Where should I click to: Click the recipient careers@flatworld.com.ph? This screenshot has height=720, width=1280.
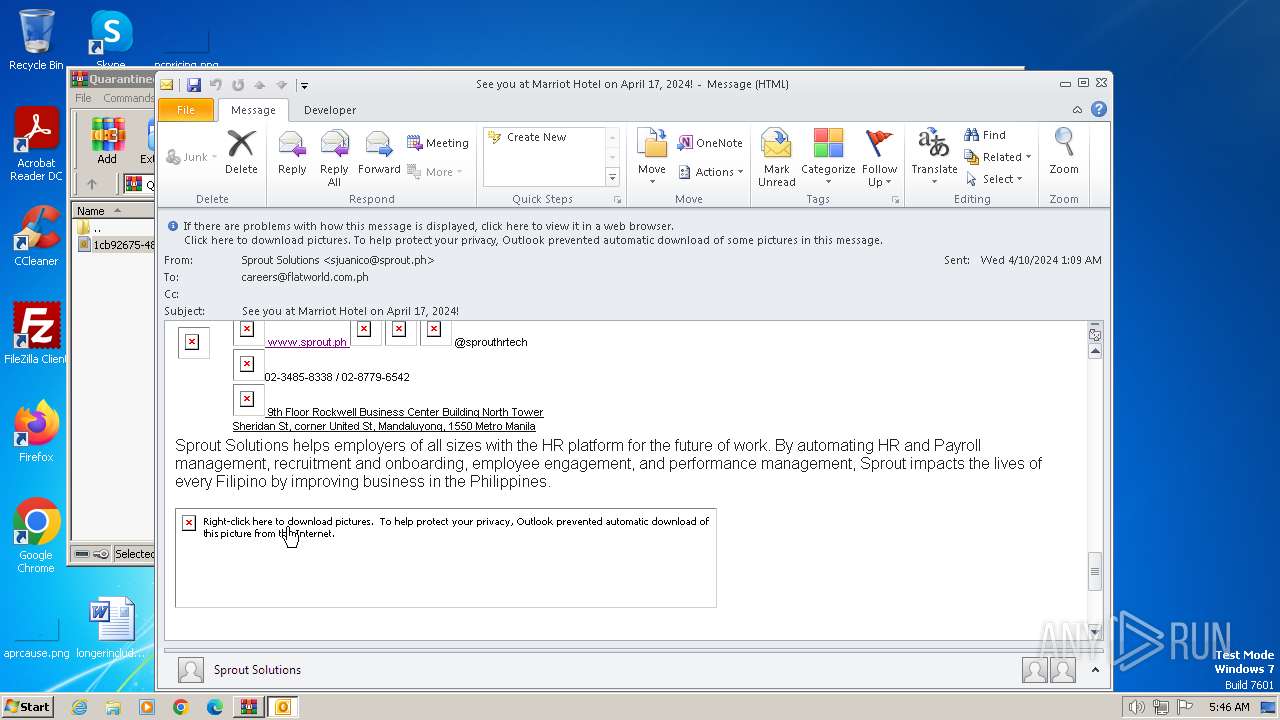click(305, 277)
